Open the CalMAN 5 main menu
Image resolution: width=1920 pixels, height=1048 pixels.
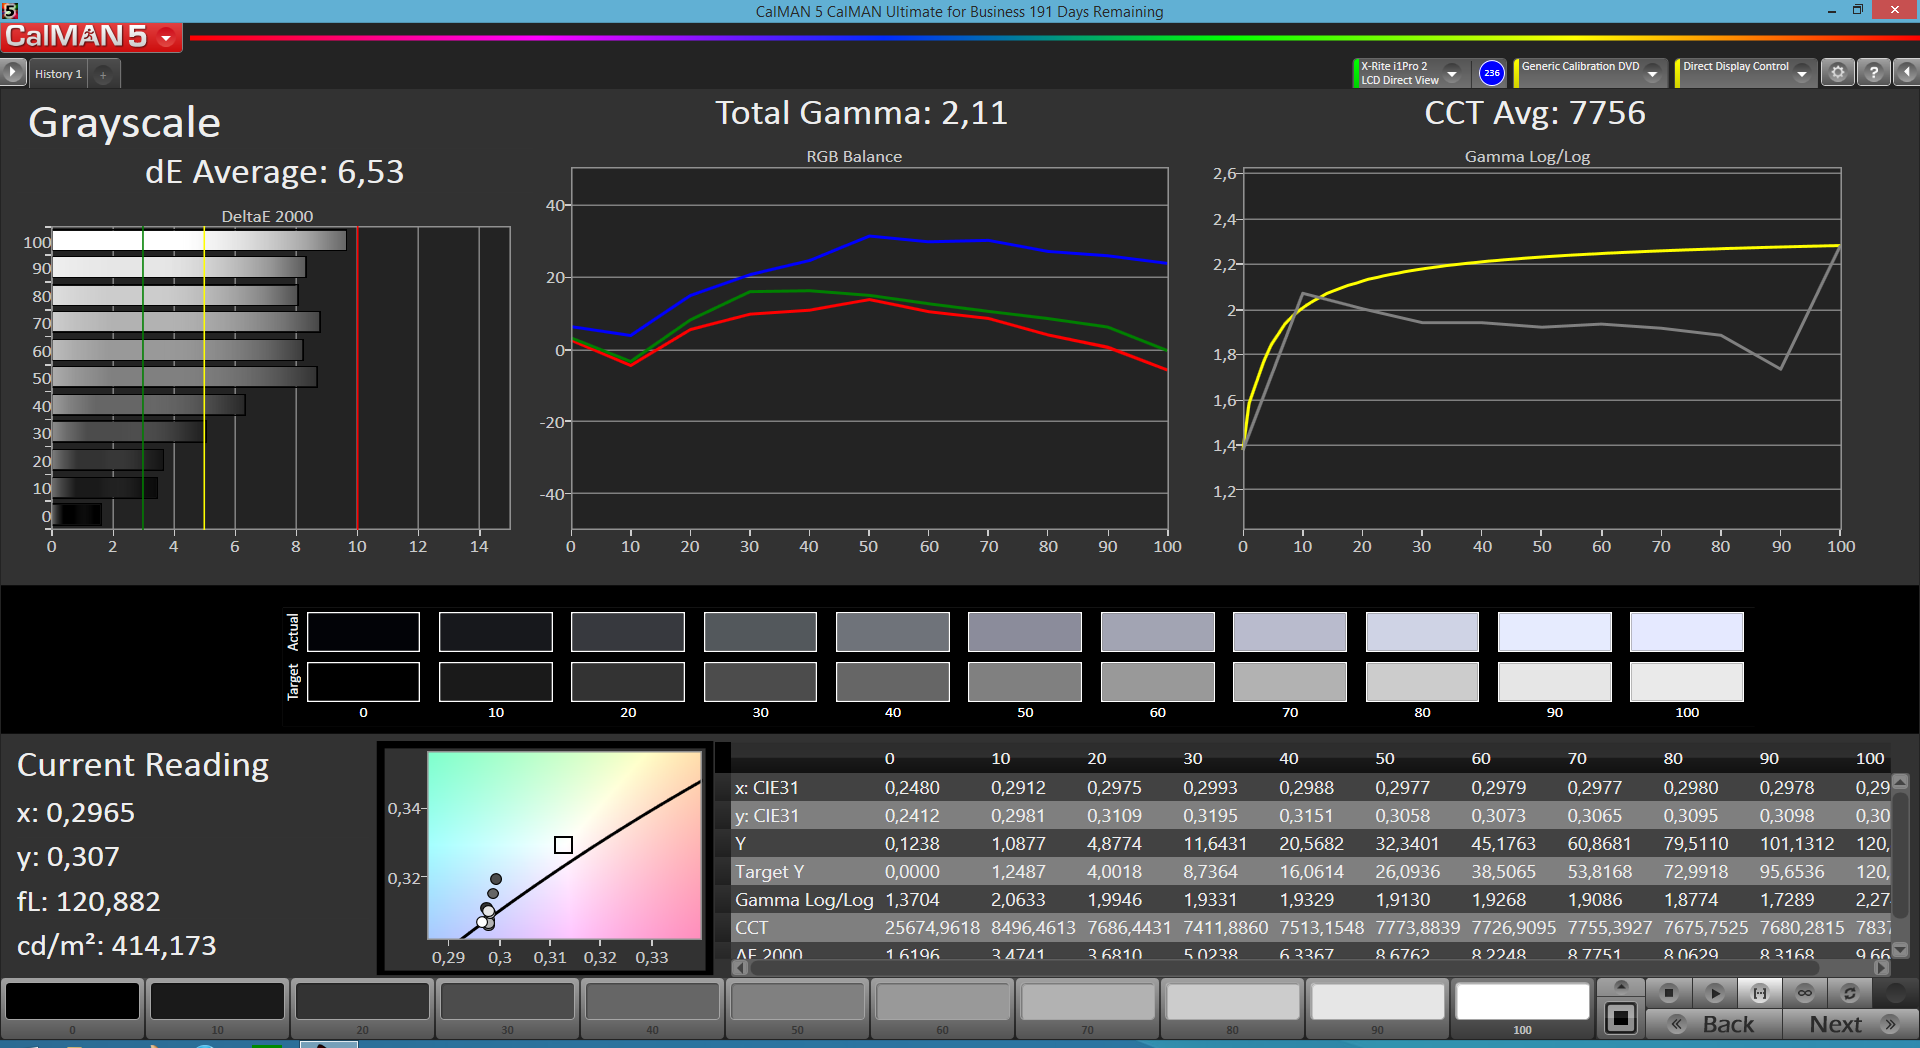pos(91,37)
